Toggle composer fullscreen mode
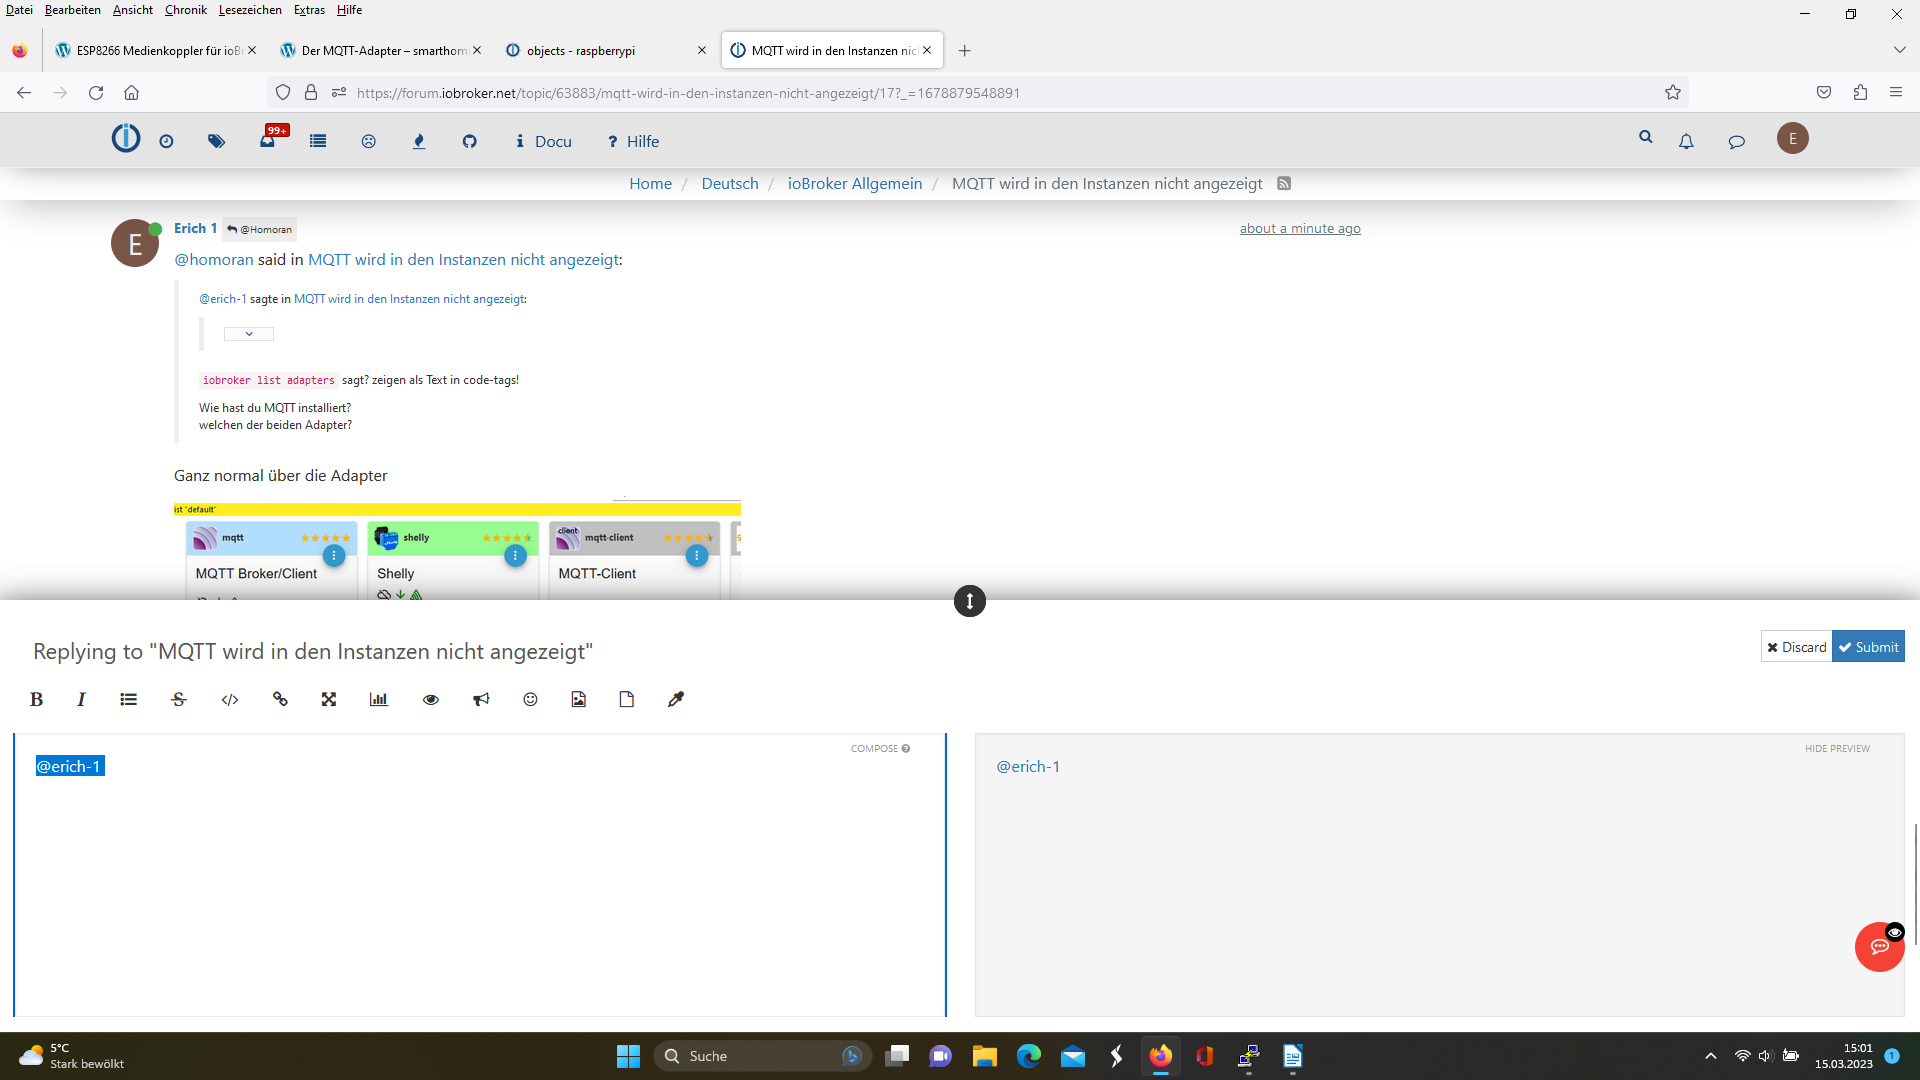 (x=329, y=700)
